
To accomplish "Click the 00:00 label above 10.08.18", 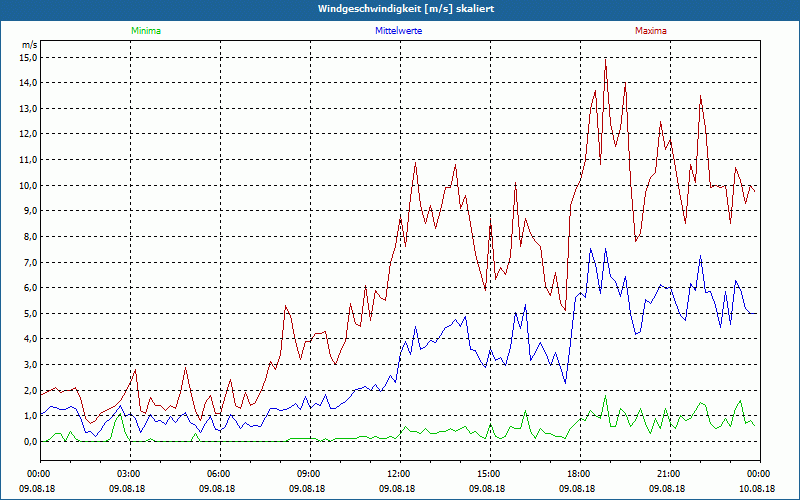I will [x=760, y=474].
